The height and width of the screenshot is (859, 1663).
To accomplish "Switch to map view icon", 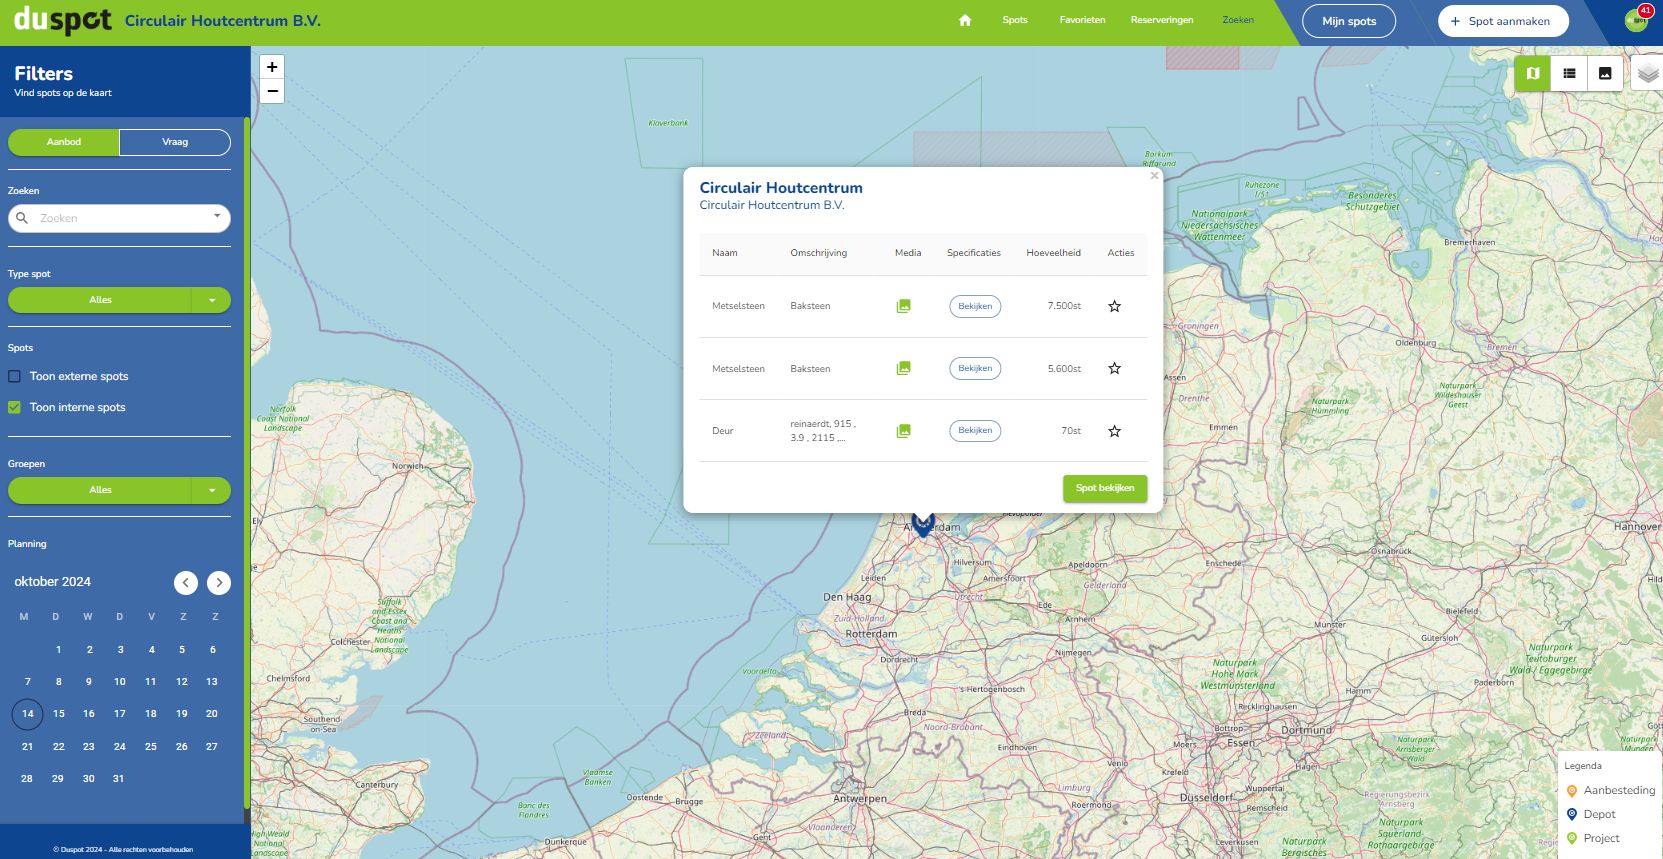I will click(1532, 73).
